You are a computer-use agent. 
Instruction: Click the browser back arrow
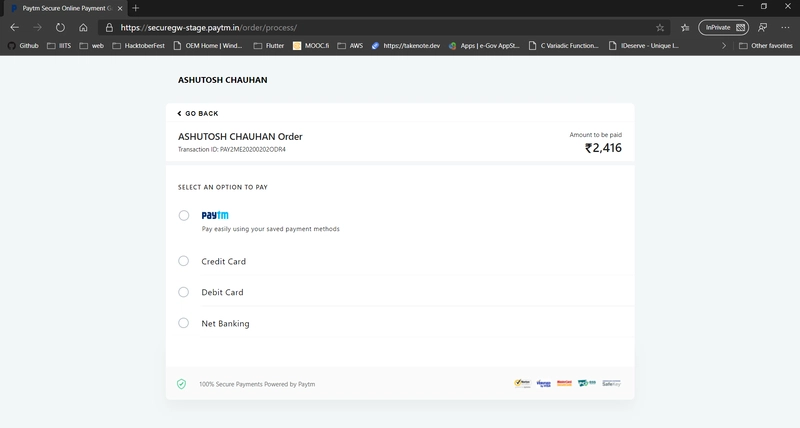tap(14, 28)
